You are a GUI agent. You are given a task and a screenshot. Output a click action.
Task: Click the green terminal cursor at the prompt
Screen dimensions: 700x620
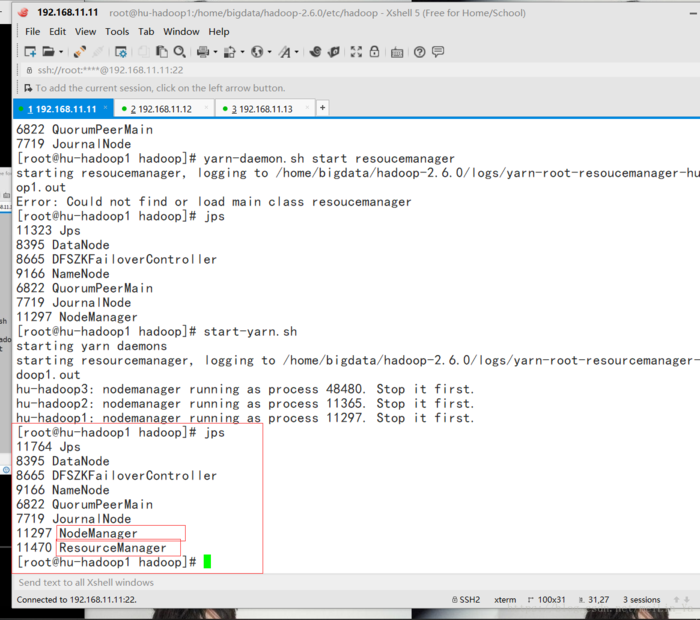(x=207, y=562)
